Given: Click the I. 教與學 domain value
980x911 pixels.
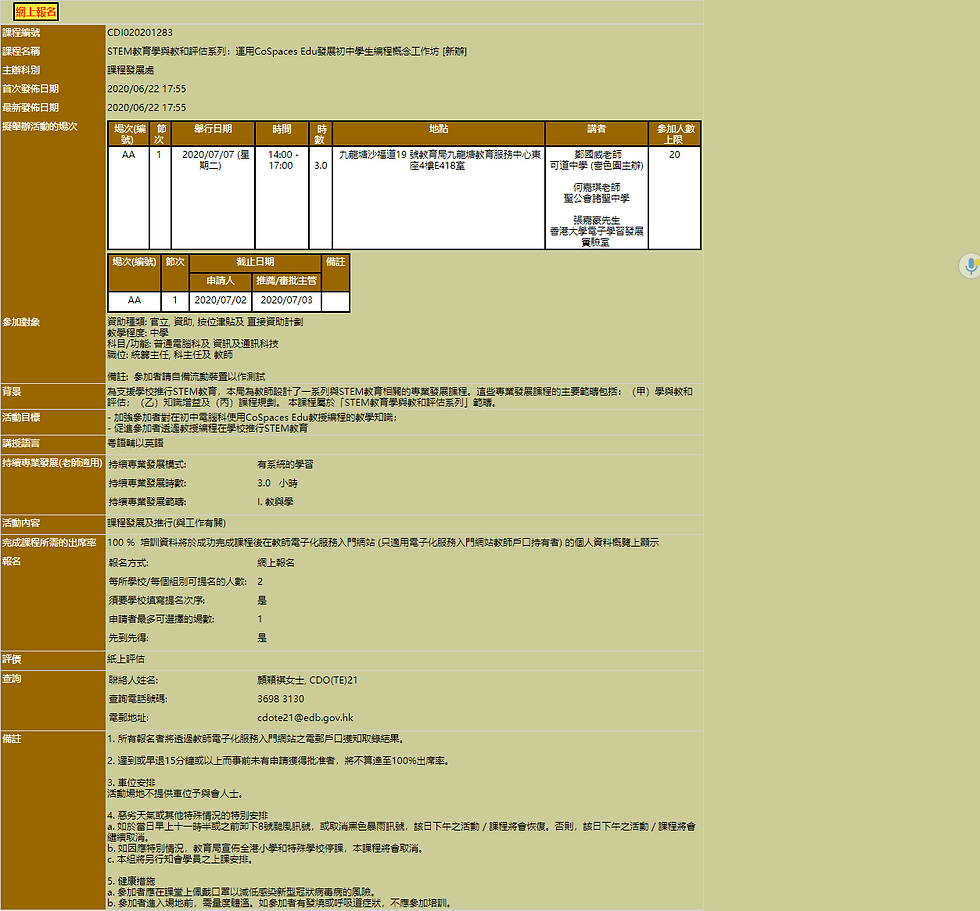Looking at the screenshot, I should [x=276, y=502].
